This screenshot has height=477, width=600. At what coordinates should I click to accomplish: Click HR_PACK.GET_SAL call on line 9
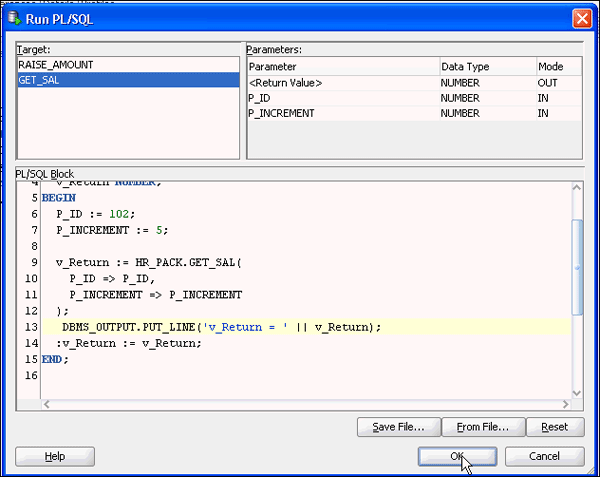click(188, 262)
